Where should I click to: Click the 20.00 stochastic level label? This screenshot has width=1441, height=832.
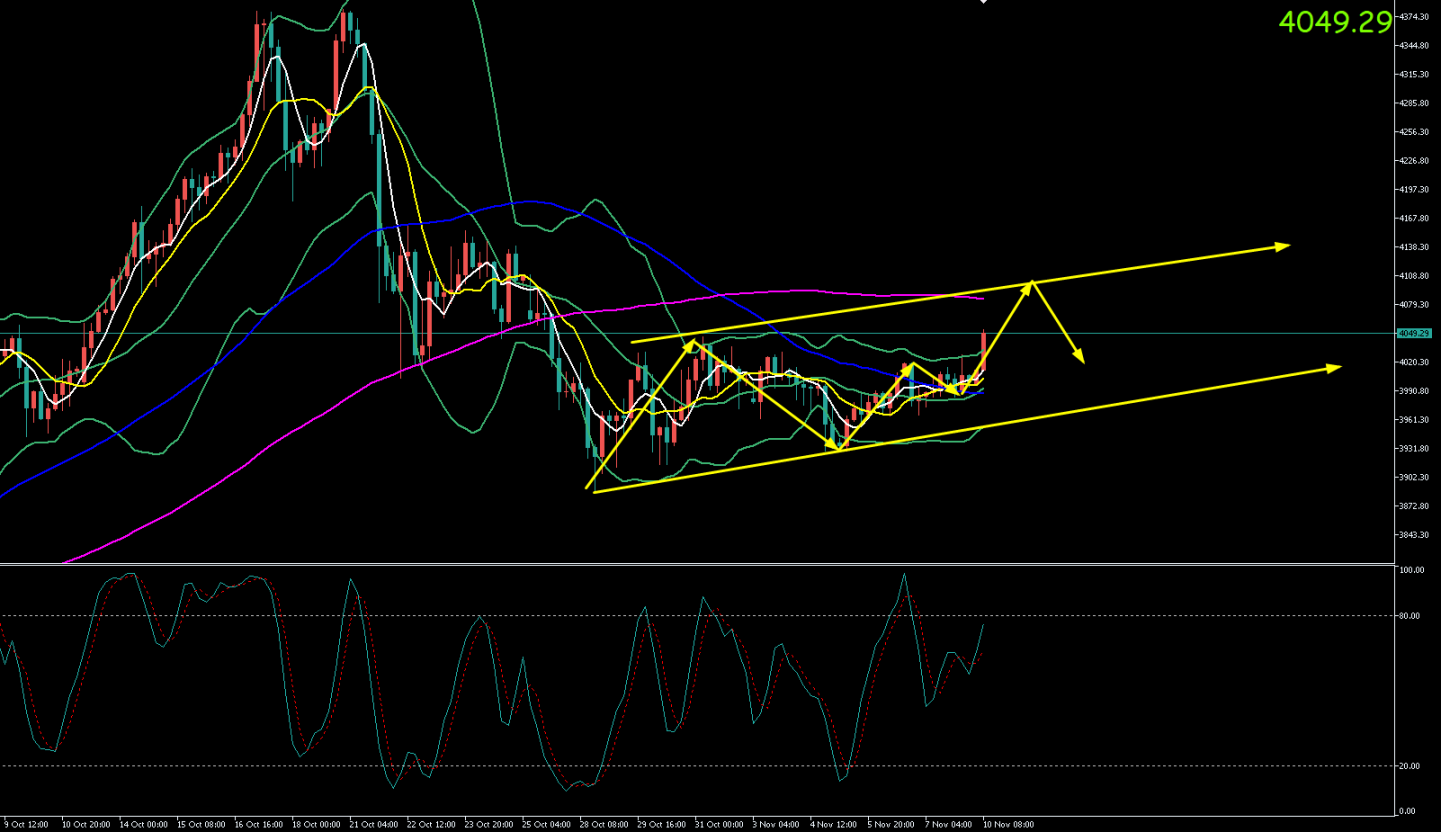1411,766
